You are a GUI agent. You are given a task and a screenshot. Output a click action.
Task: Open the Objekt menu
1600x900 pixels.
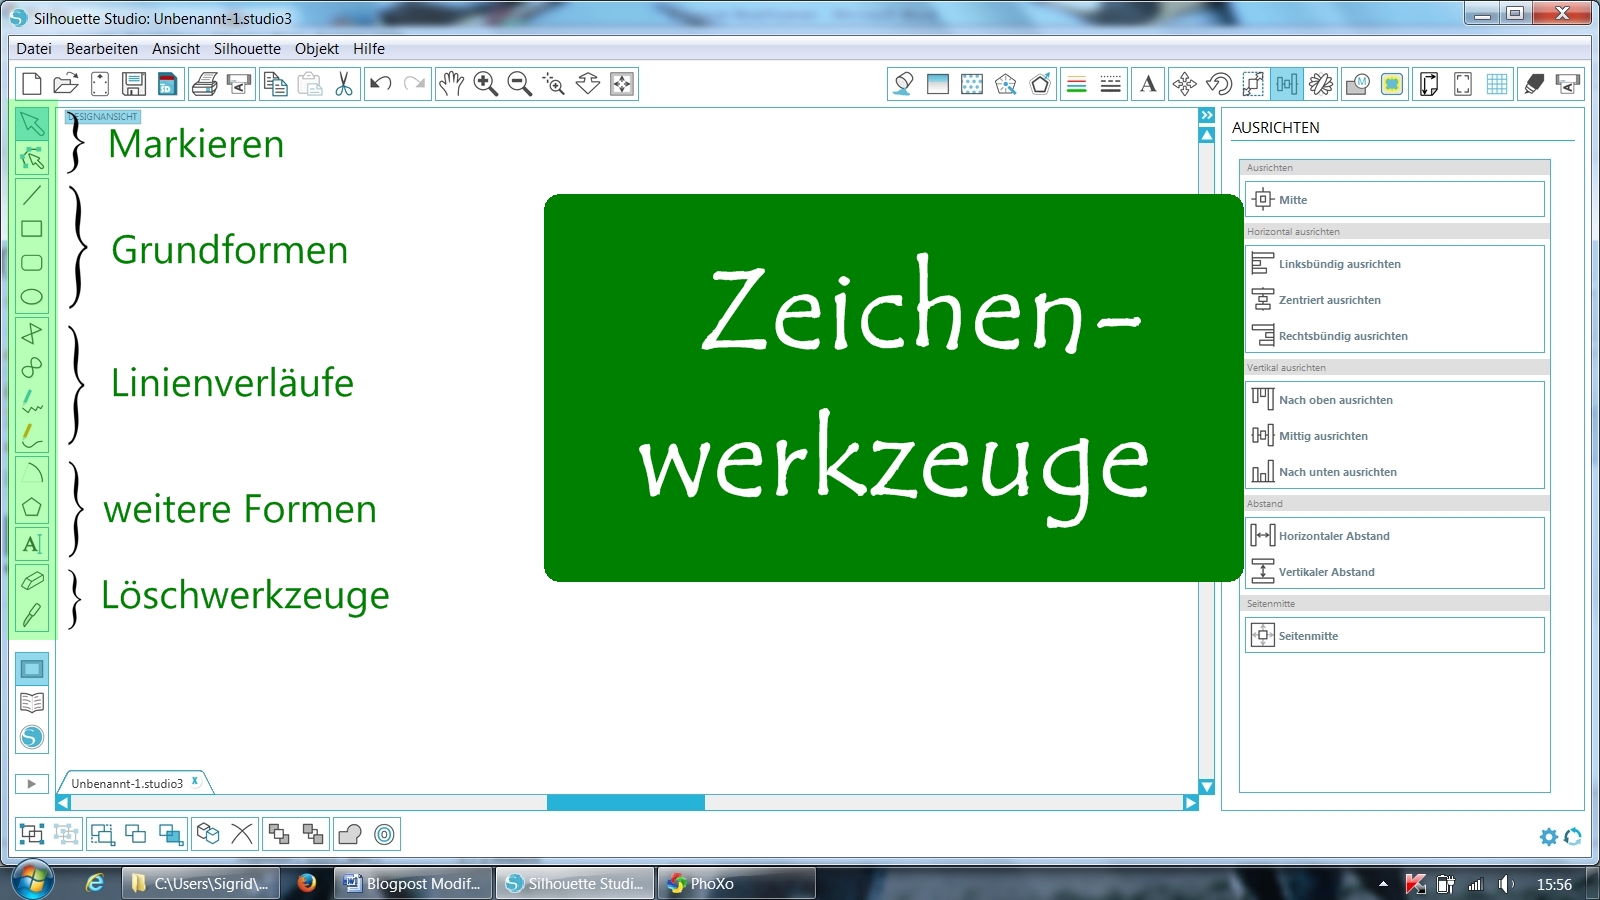click(x=317, y=48)
